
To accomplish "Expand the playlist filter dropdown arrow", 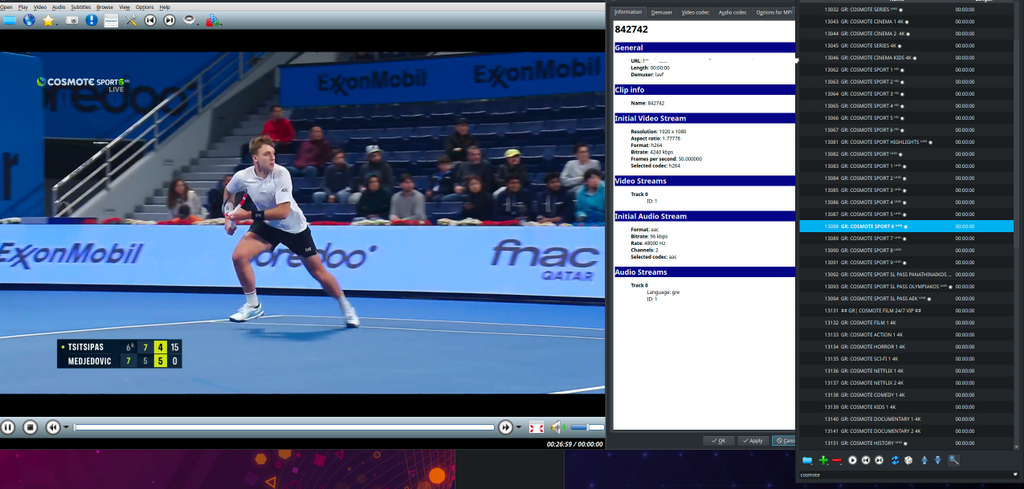I will click(1016, 475).
